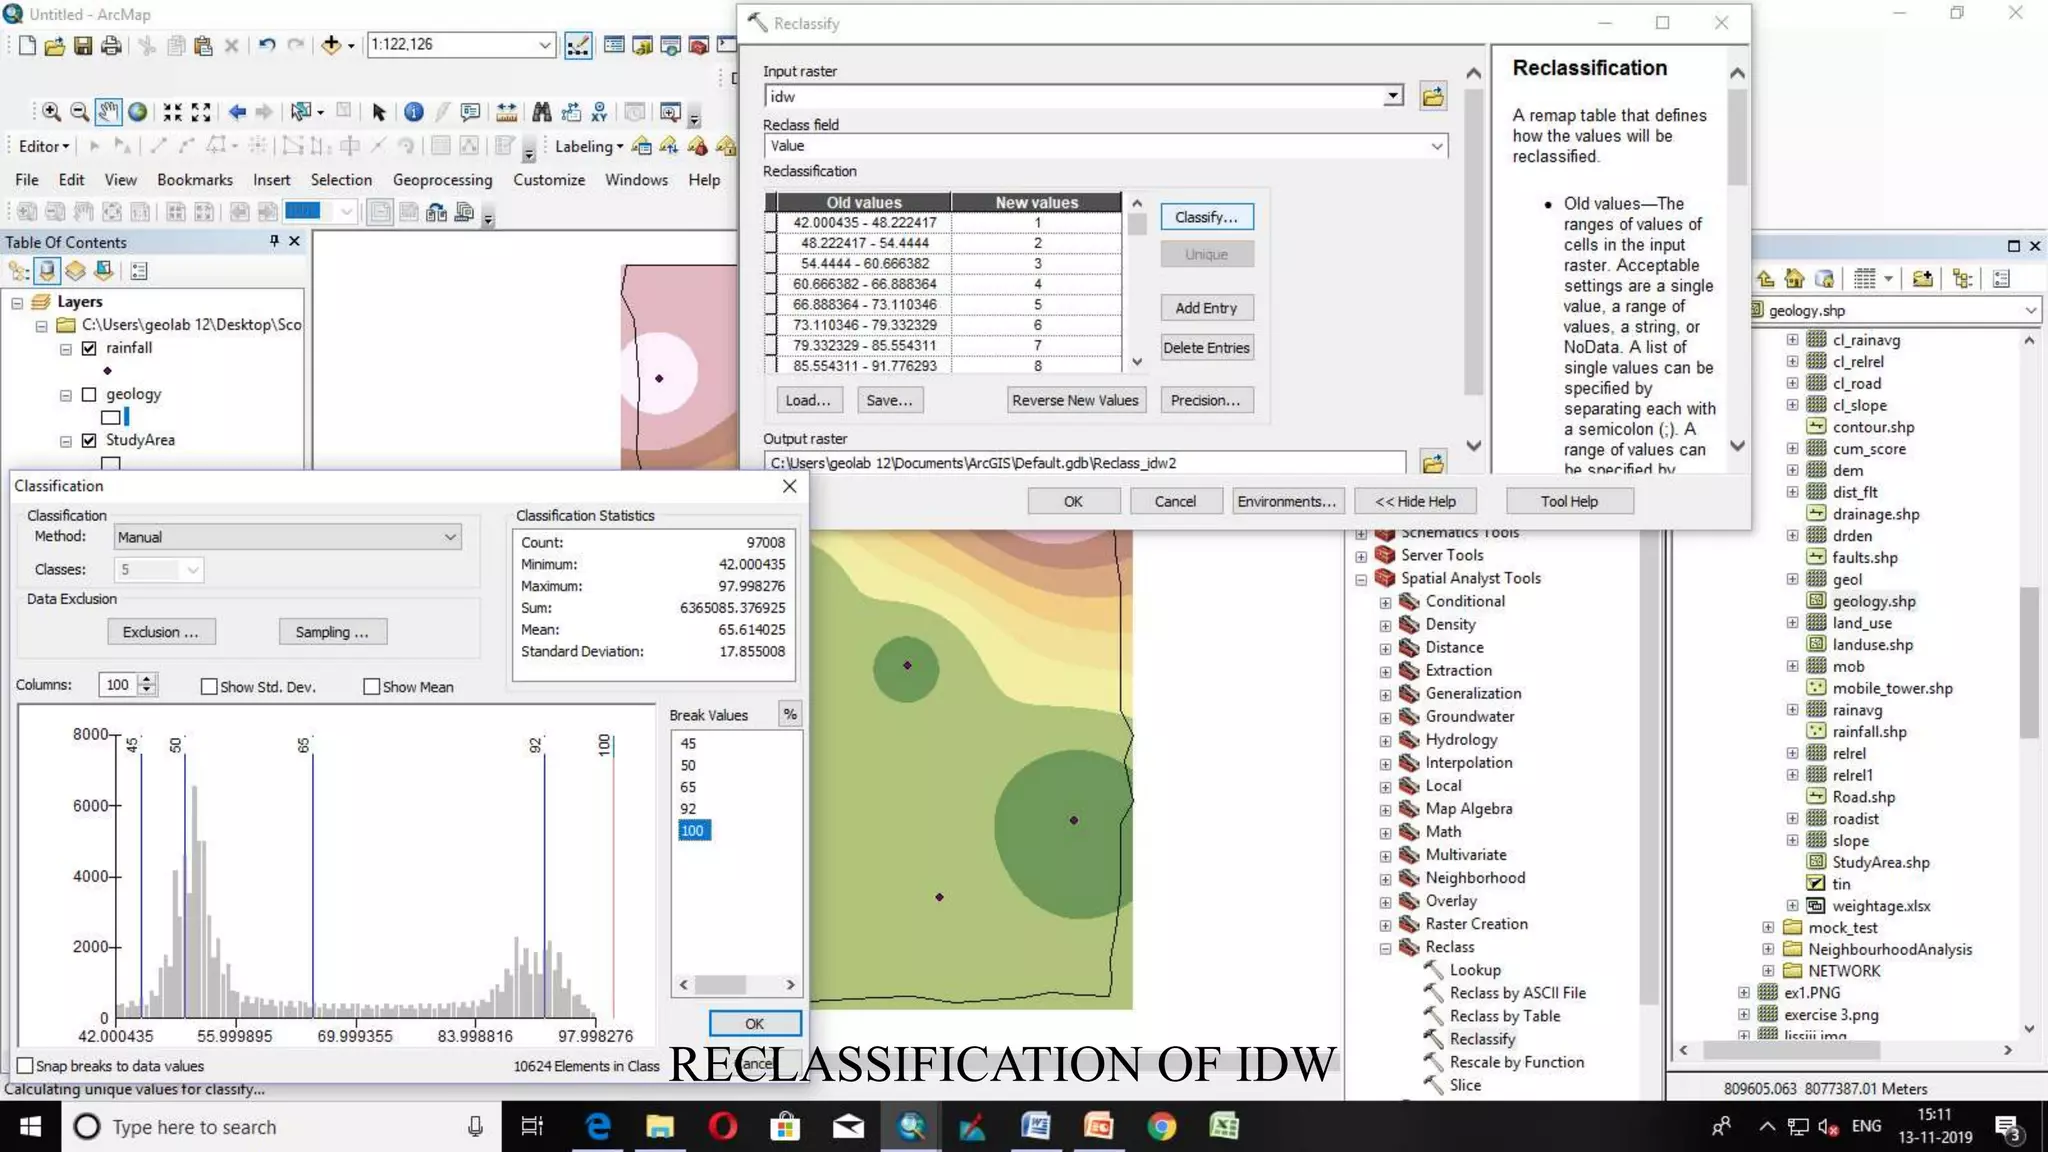The image size is (2048, 1152).
Task: Click the Environments... button
Action: click(x=1286, y=501)
